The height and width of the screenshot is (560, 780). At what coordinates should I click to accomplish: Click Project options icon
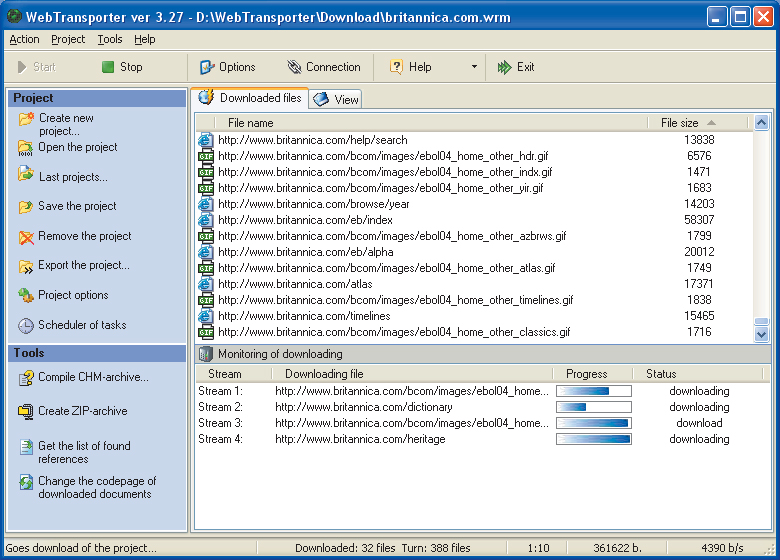click(26, 295)
